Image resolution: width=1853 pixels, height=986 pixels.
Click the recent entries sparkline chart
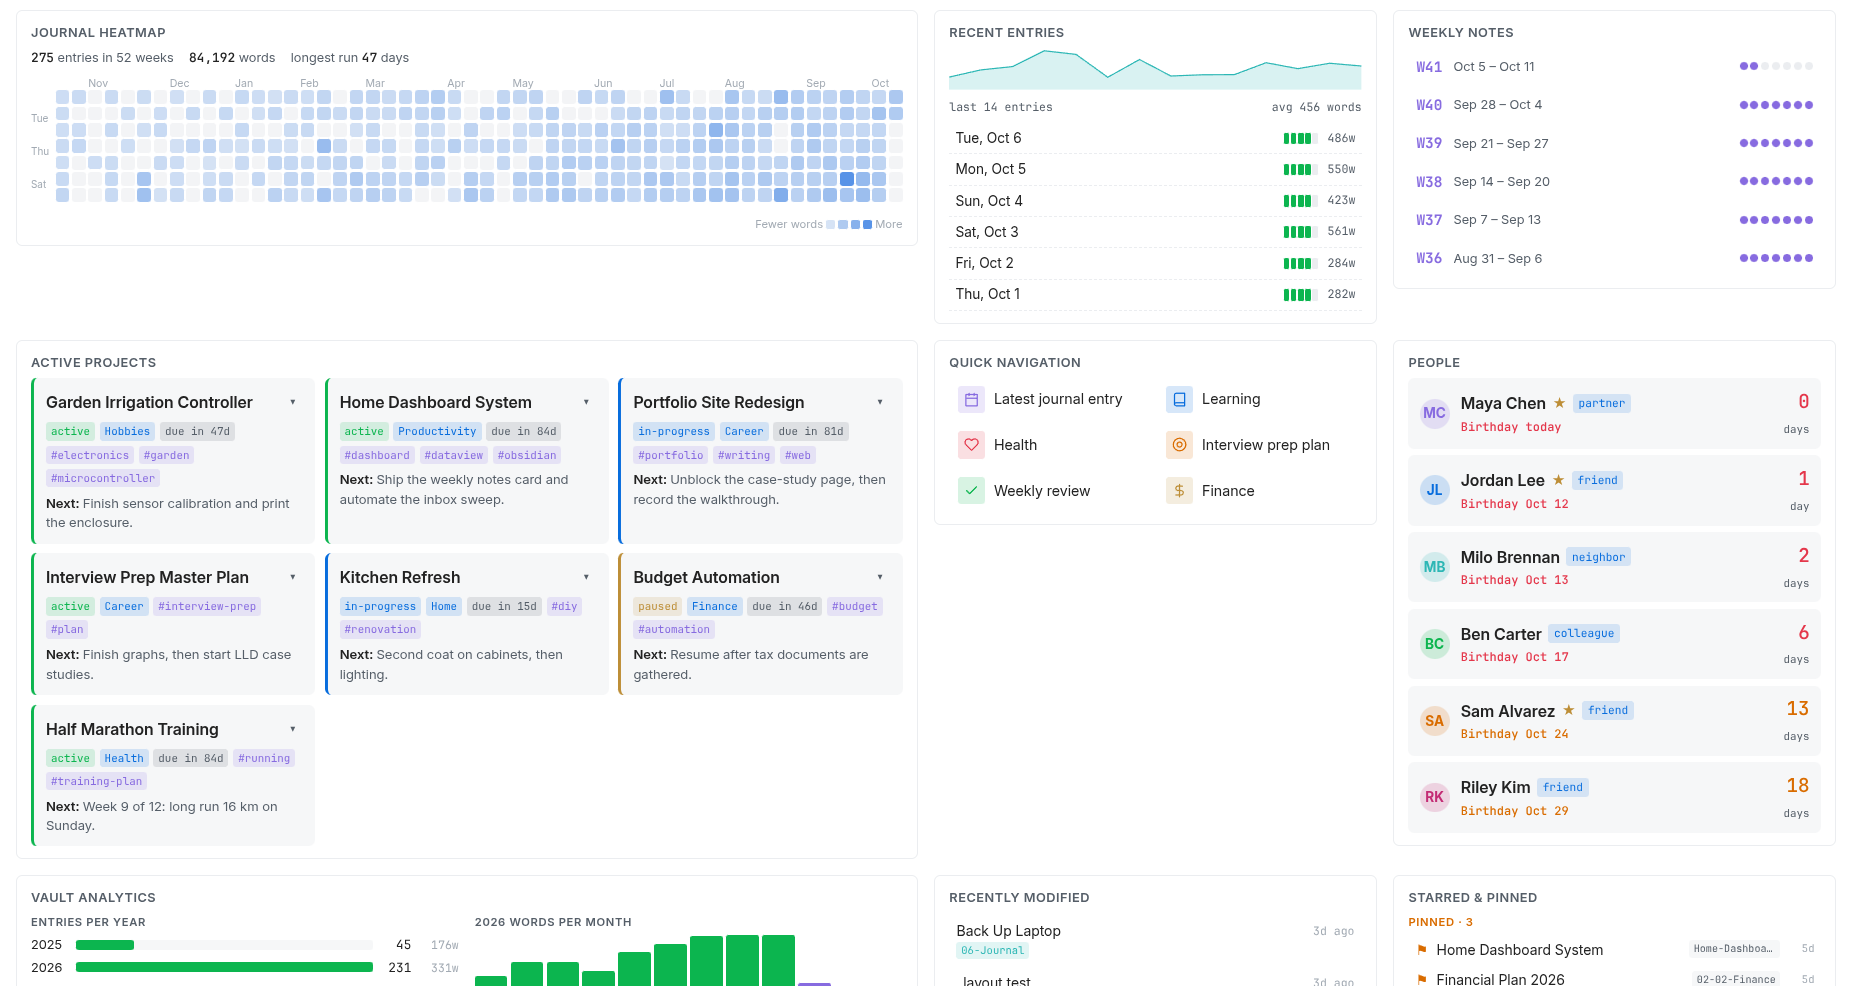coord(1155,69)
